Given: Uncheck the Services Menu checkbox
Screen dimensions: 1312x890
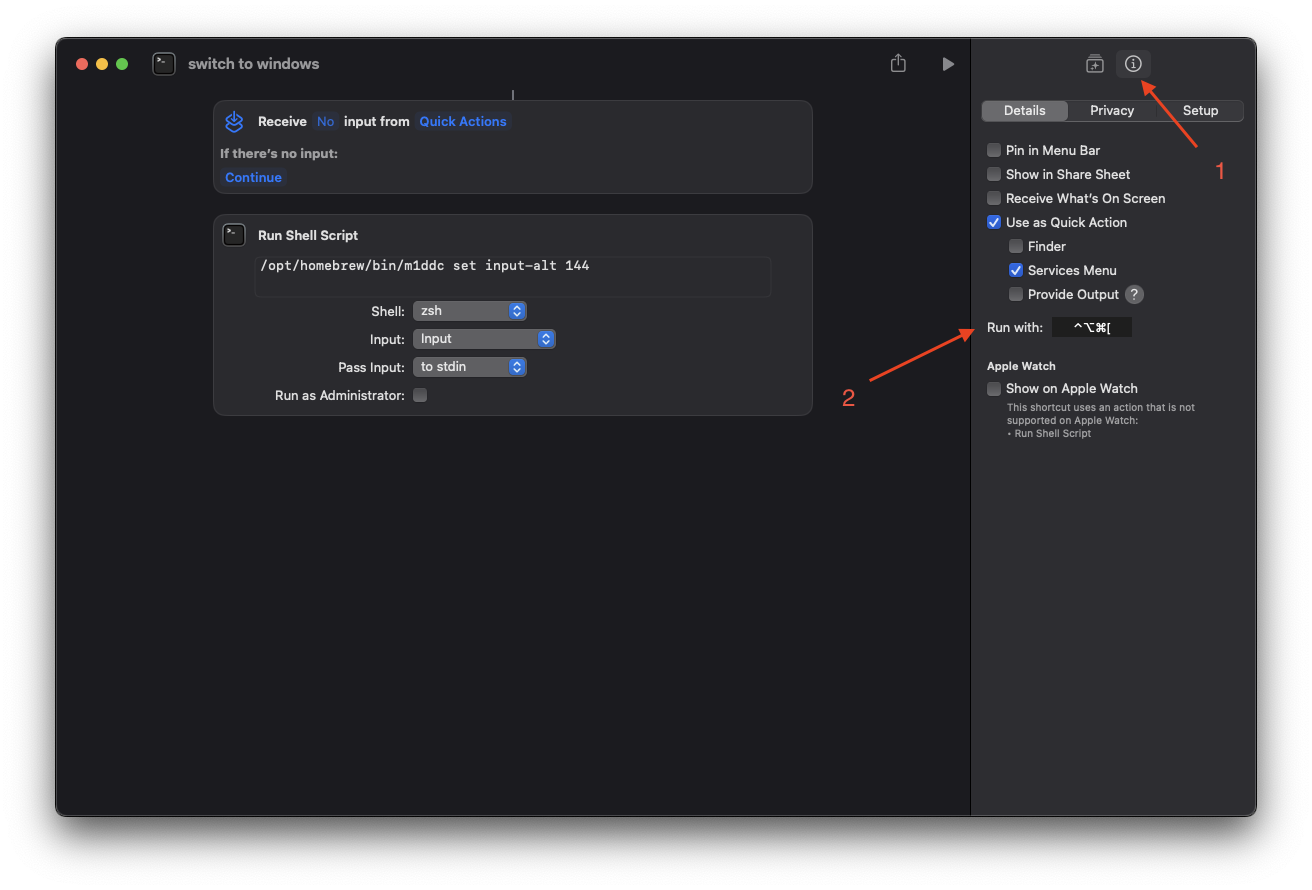Looking at the screenshot, I should [1016, 270].
